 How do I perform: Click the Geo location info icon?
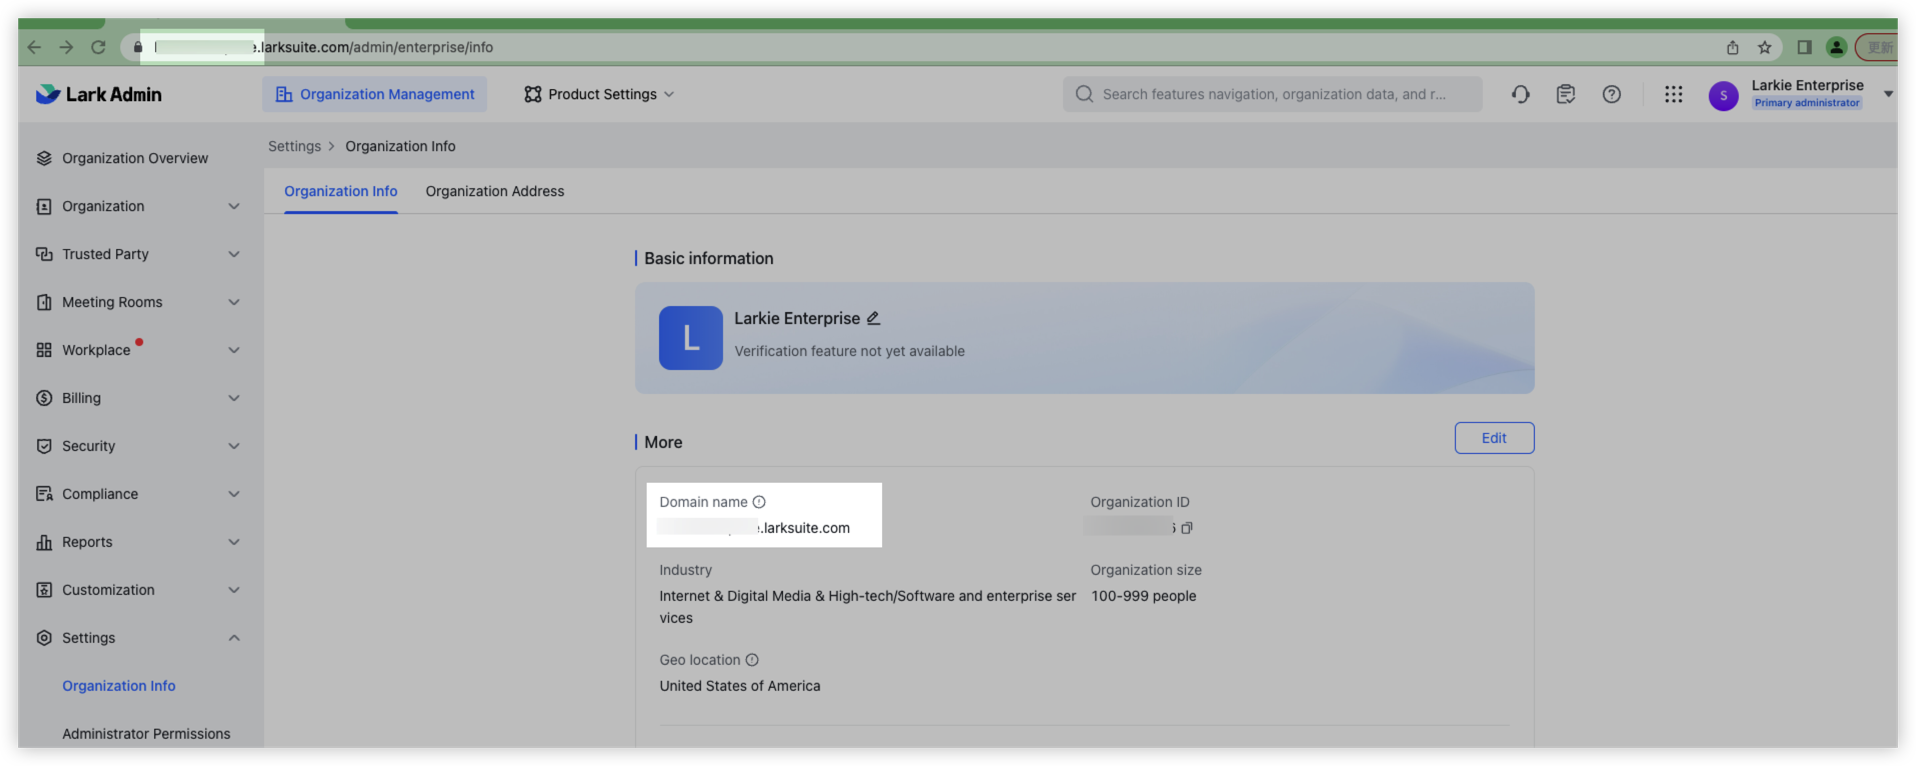click(x=752, y=660)
